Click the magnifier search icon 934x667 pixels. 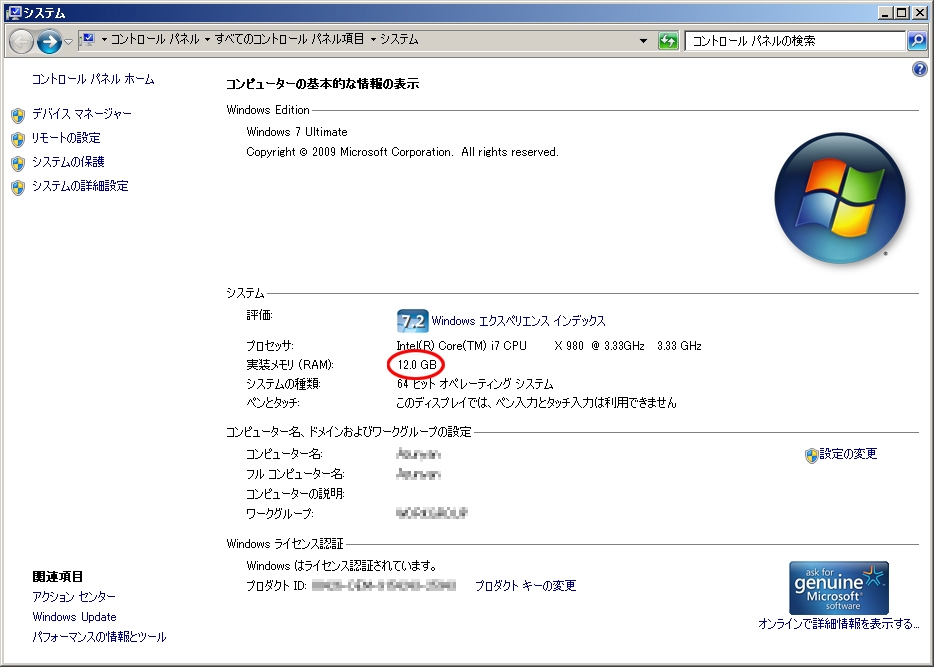pyautogui.click(x=917, y=40)
